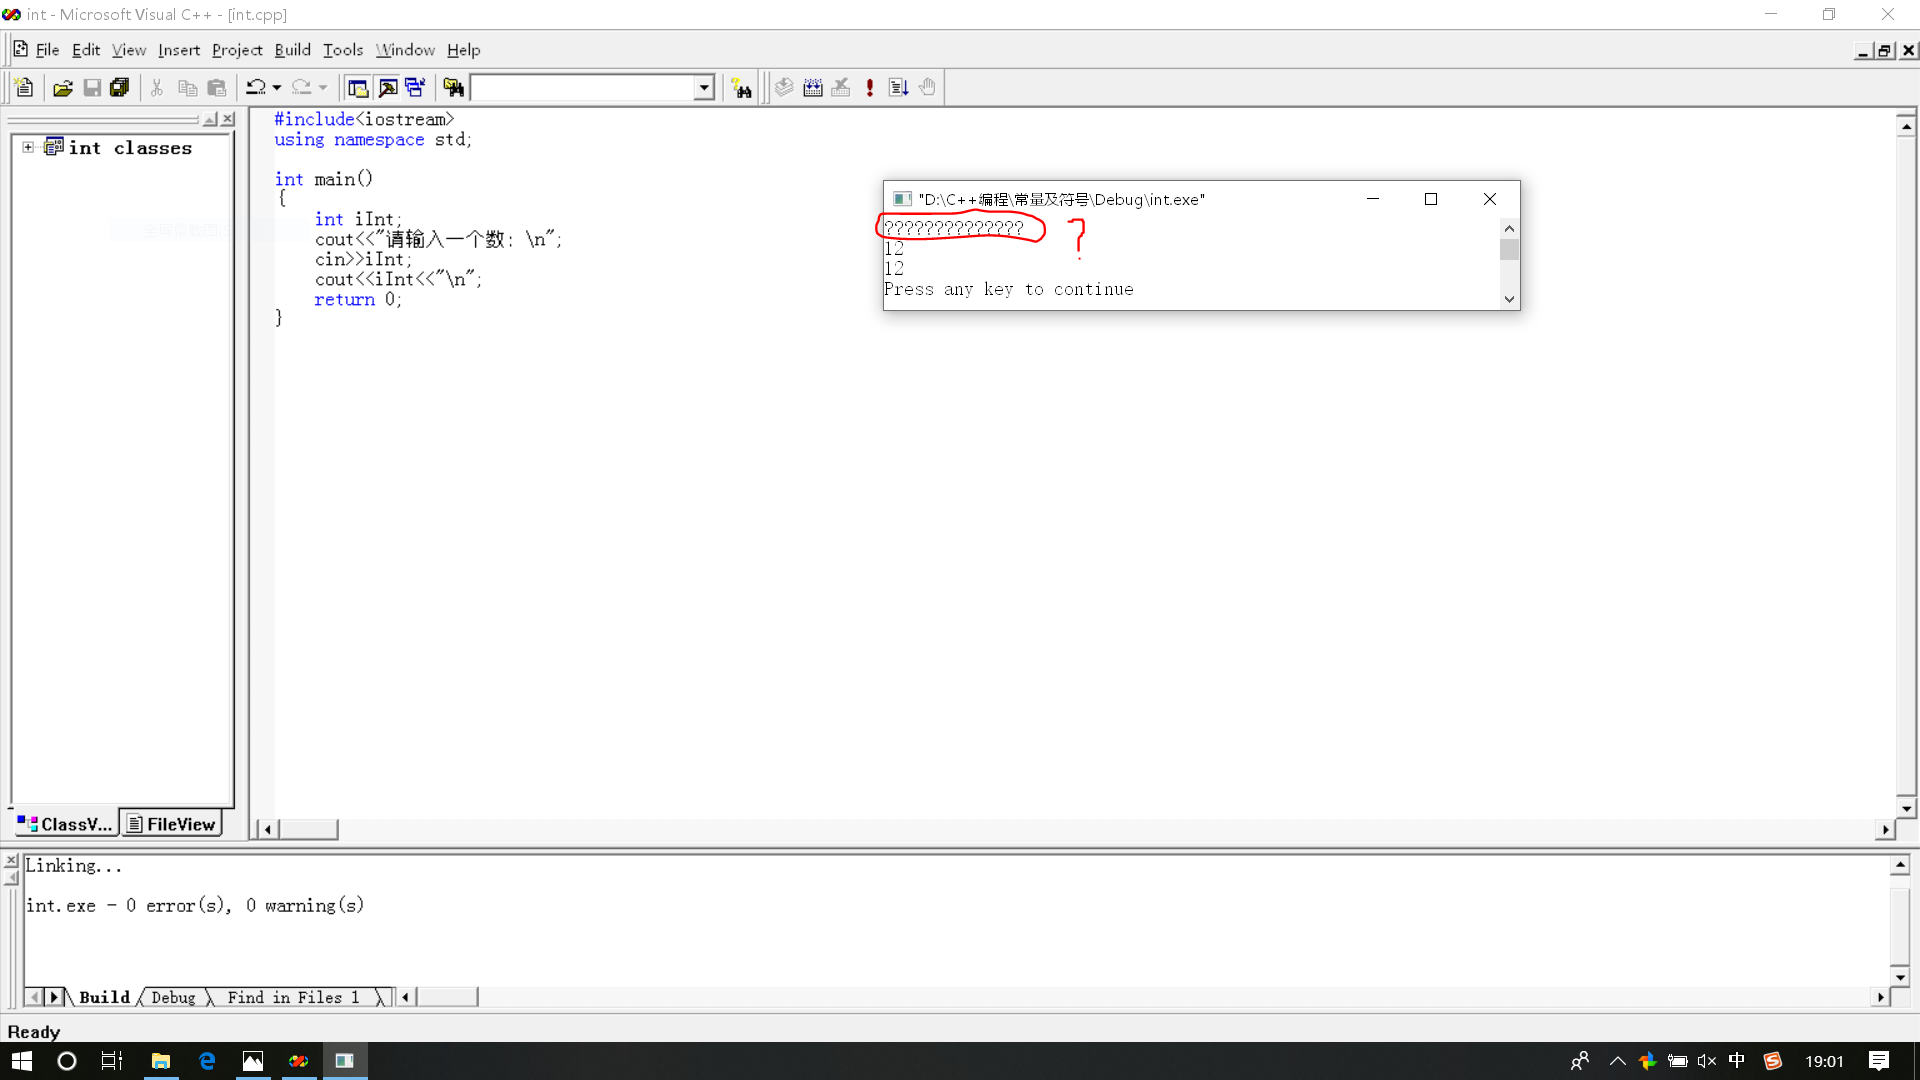Open the Tools menu
This screenshot has width=1920, height=1080.
[x=343, y=50]
